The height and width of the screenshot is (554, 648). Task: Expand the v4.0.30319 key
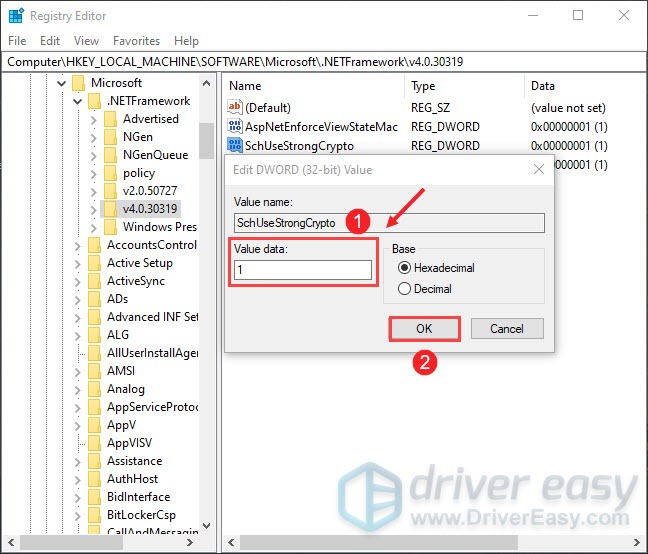(x=93, y=210)
